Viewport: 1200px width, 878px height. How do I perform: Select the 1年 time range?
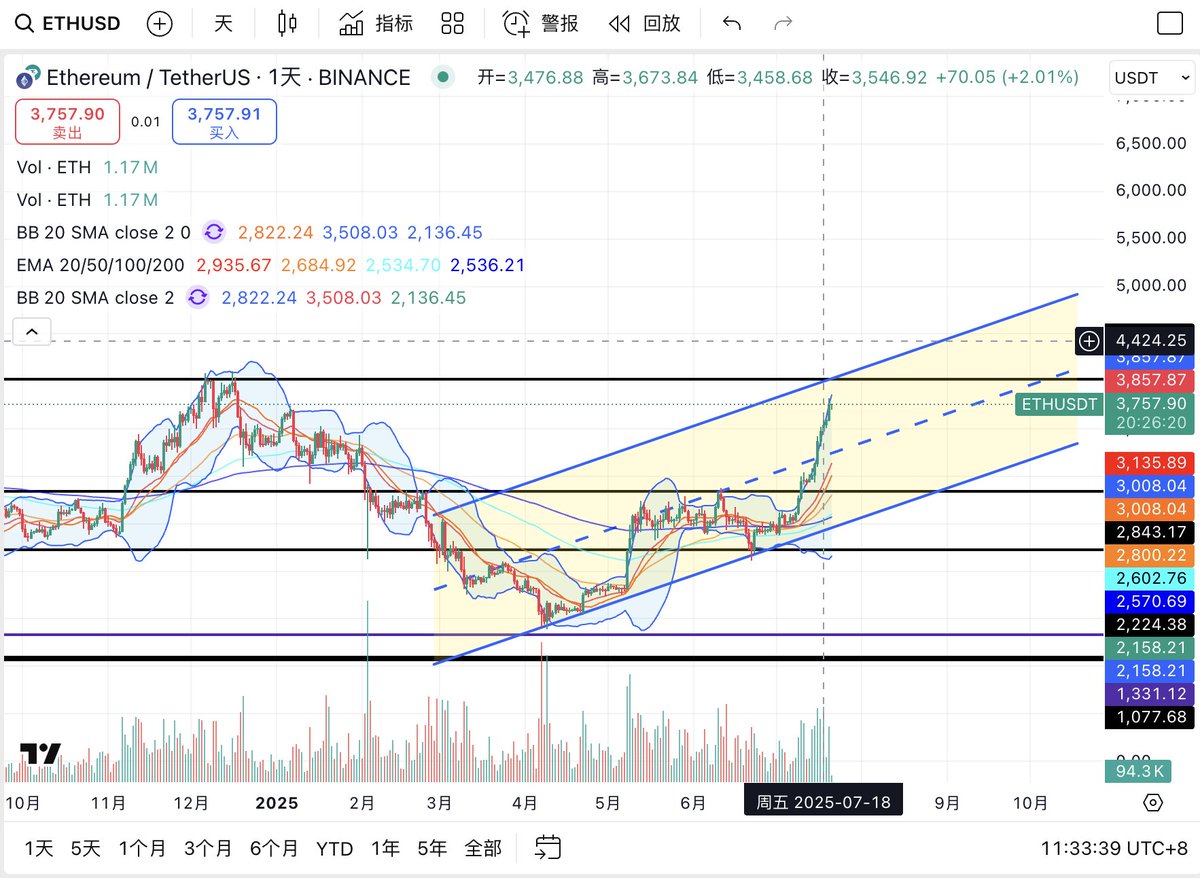pos(384,849)
